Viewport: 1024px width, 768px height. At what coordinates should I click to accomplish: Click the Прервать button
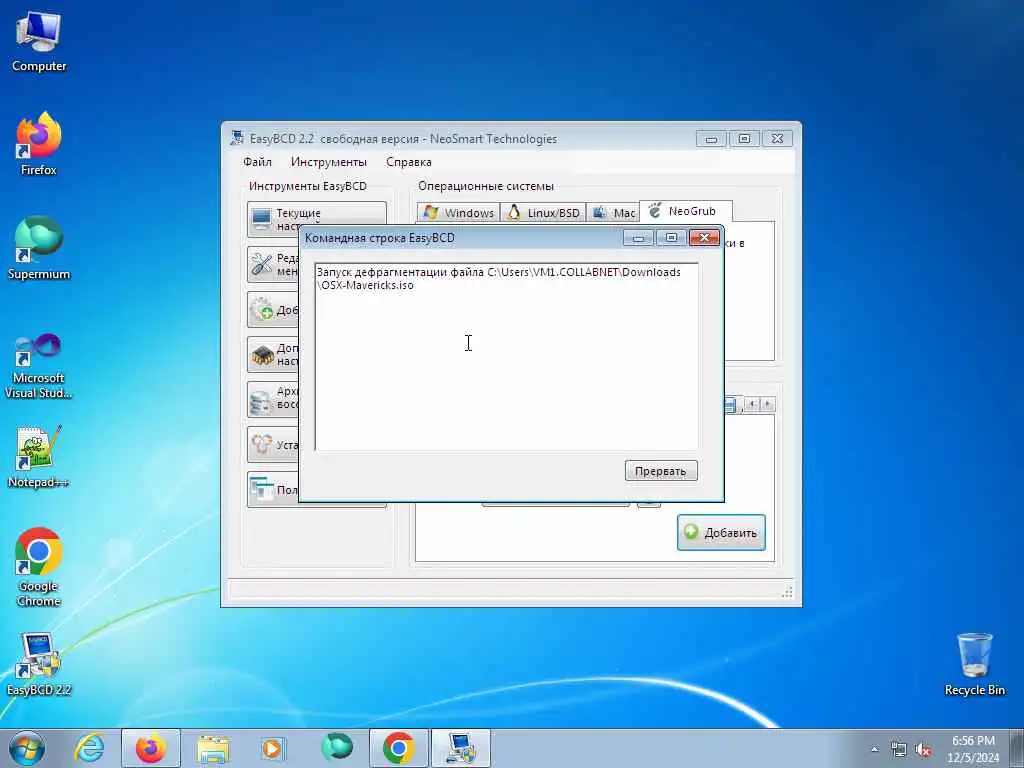(661, 471)
